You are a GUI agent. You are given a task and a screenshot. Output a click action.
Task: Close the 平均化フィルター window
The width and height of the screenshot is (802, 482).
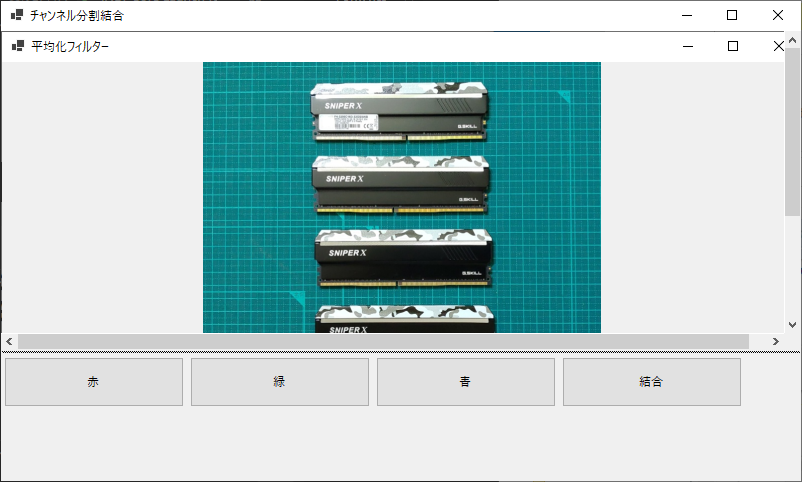[x=778, y=46]
